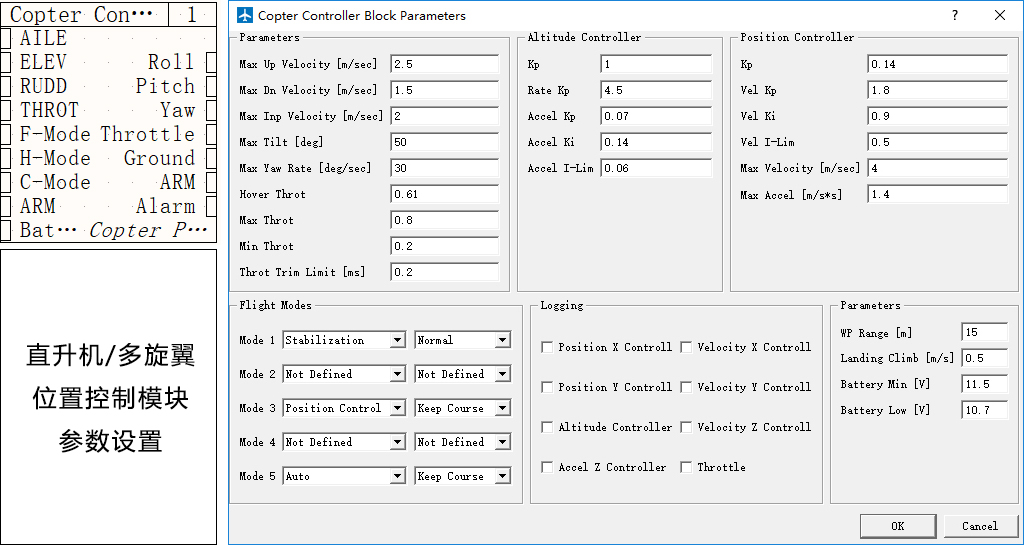Image resolution: width=1024 pixels, height=545 pixels.
Task: Toggle Velocity Z Controller logging checkbox
Action: click(686, 427)
